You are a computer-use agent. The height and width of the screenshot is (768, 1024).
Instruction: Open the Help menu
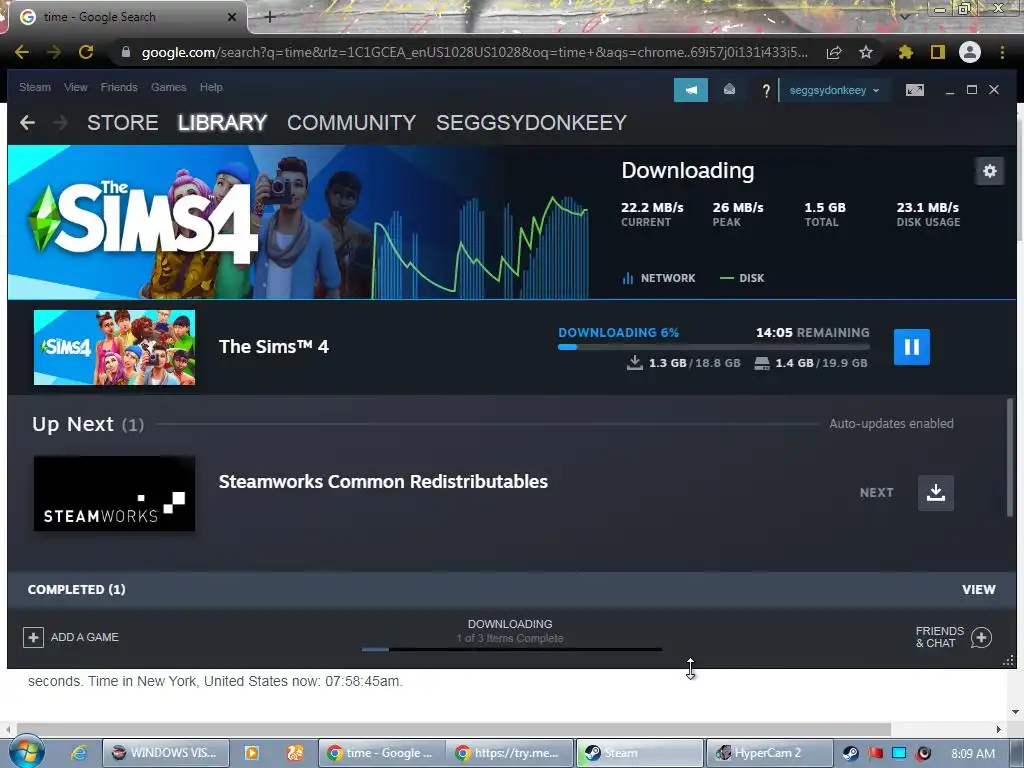coord(211,87)
